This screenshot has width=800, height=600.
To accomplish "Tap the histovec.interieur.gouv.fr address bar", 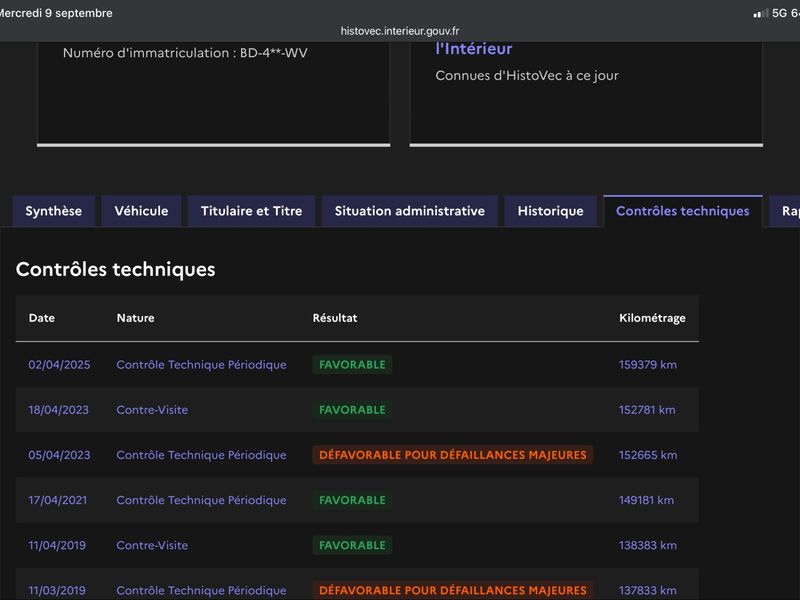I will 400,31.
